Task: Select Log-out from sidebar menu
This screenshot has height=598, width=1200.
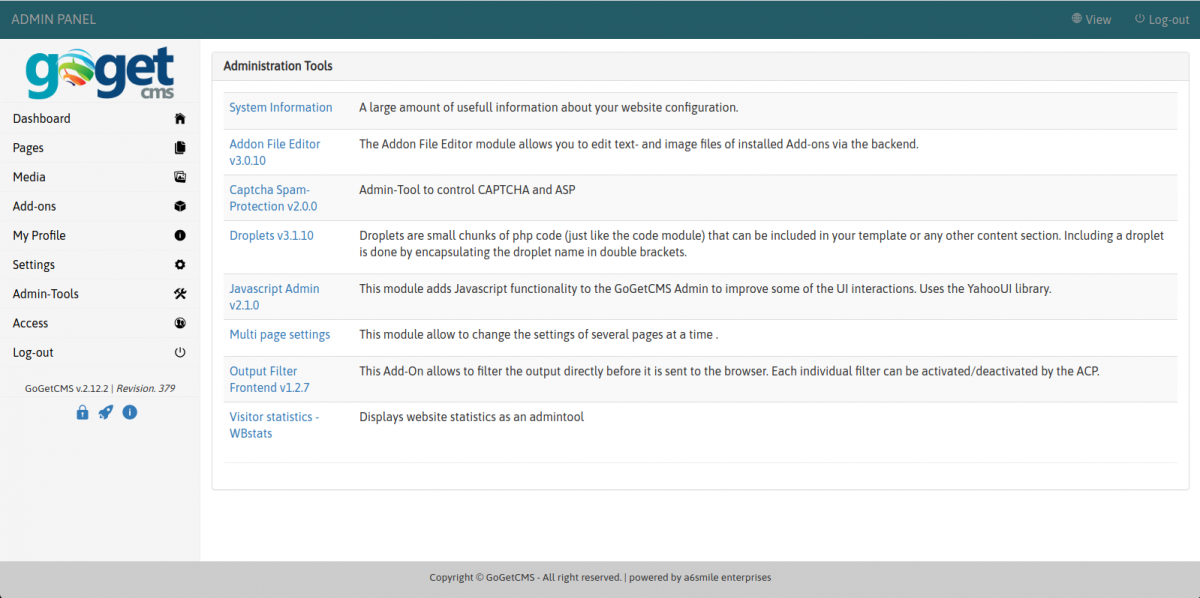Action: [33, 353]
